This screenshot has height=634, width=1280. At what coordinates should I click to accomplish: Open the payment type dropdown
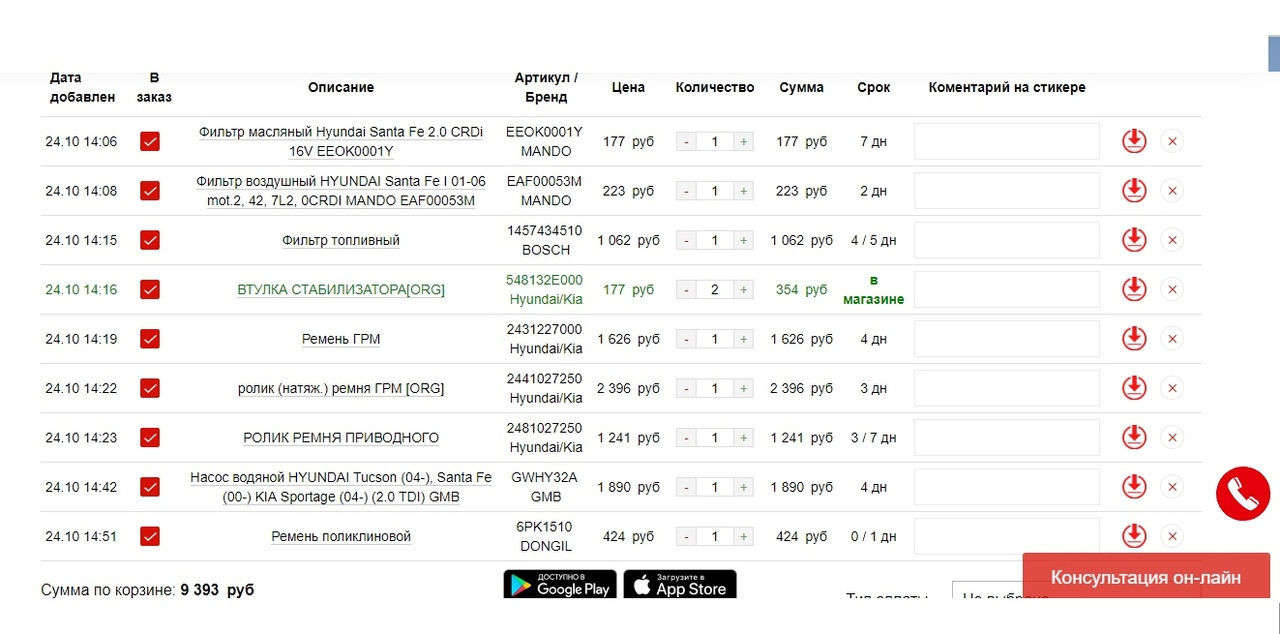1000,598
